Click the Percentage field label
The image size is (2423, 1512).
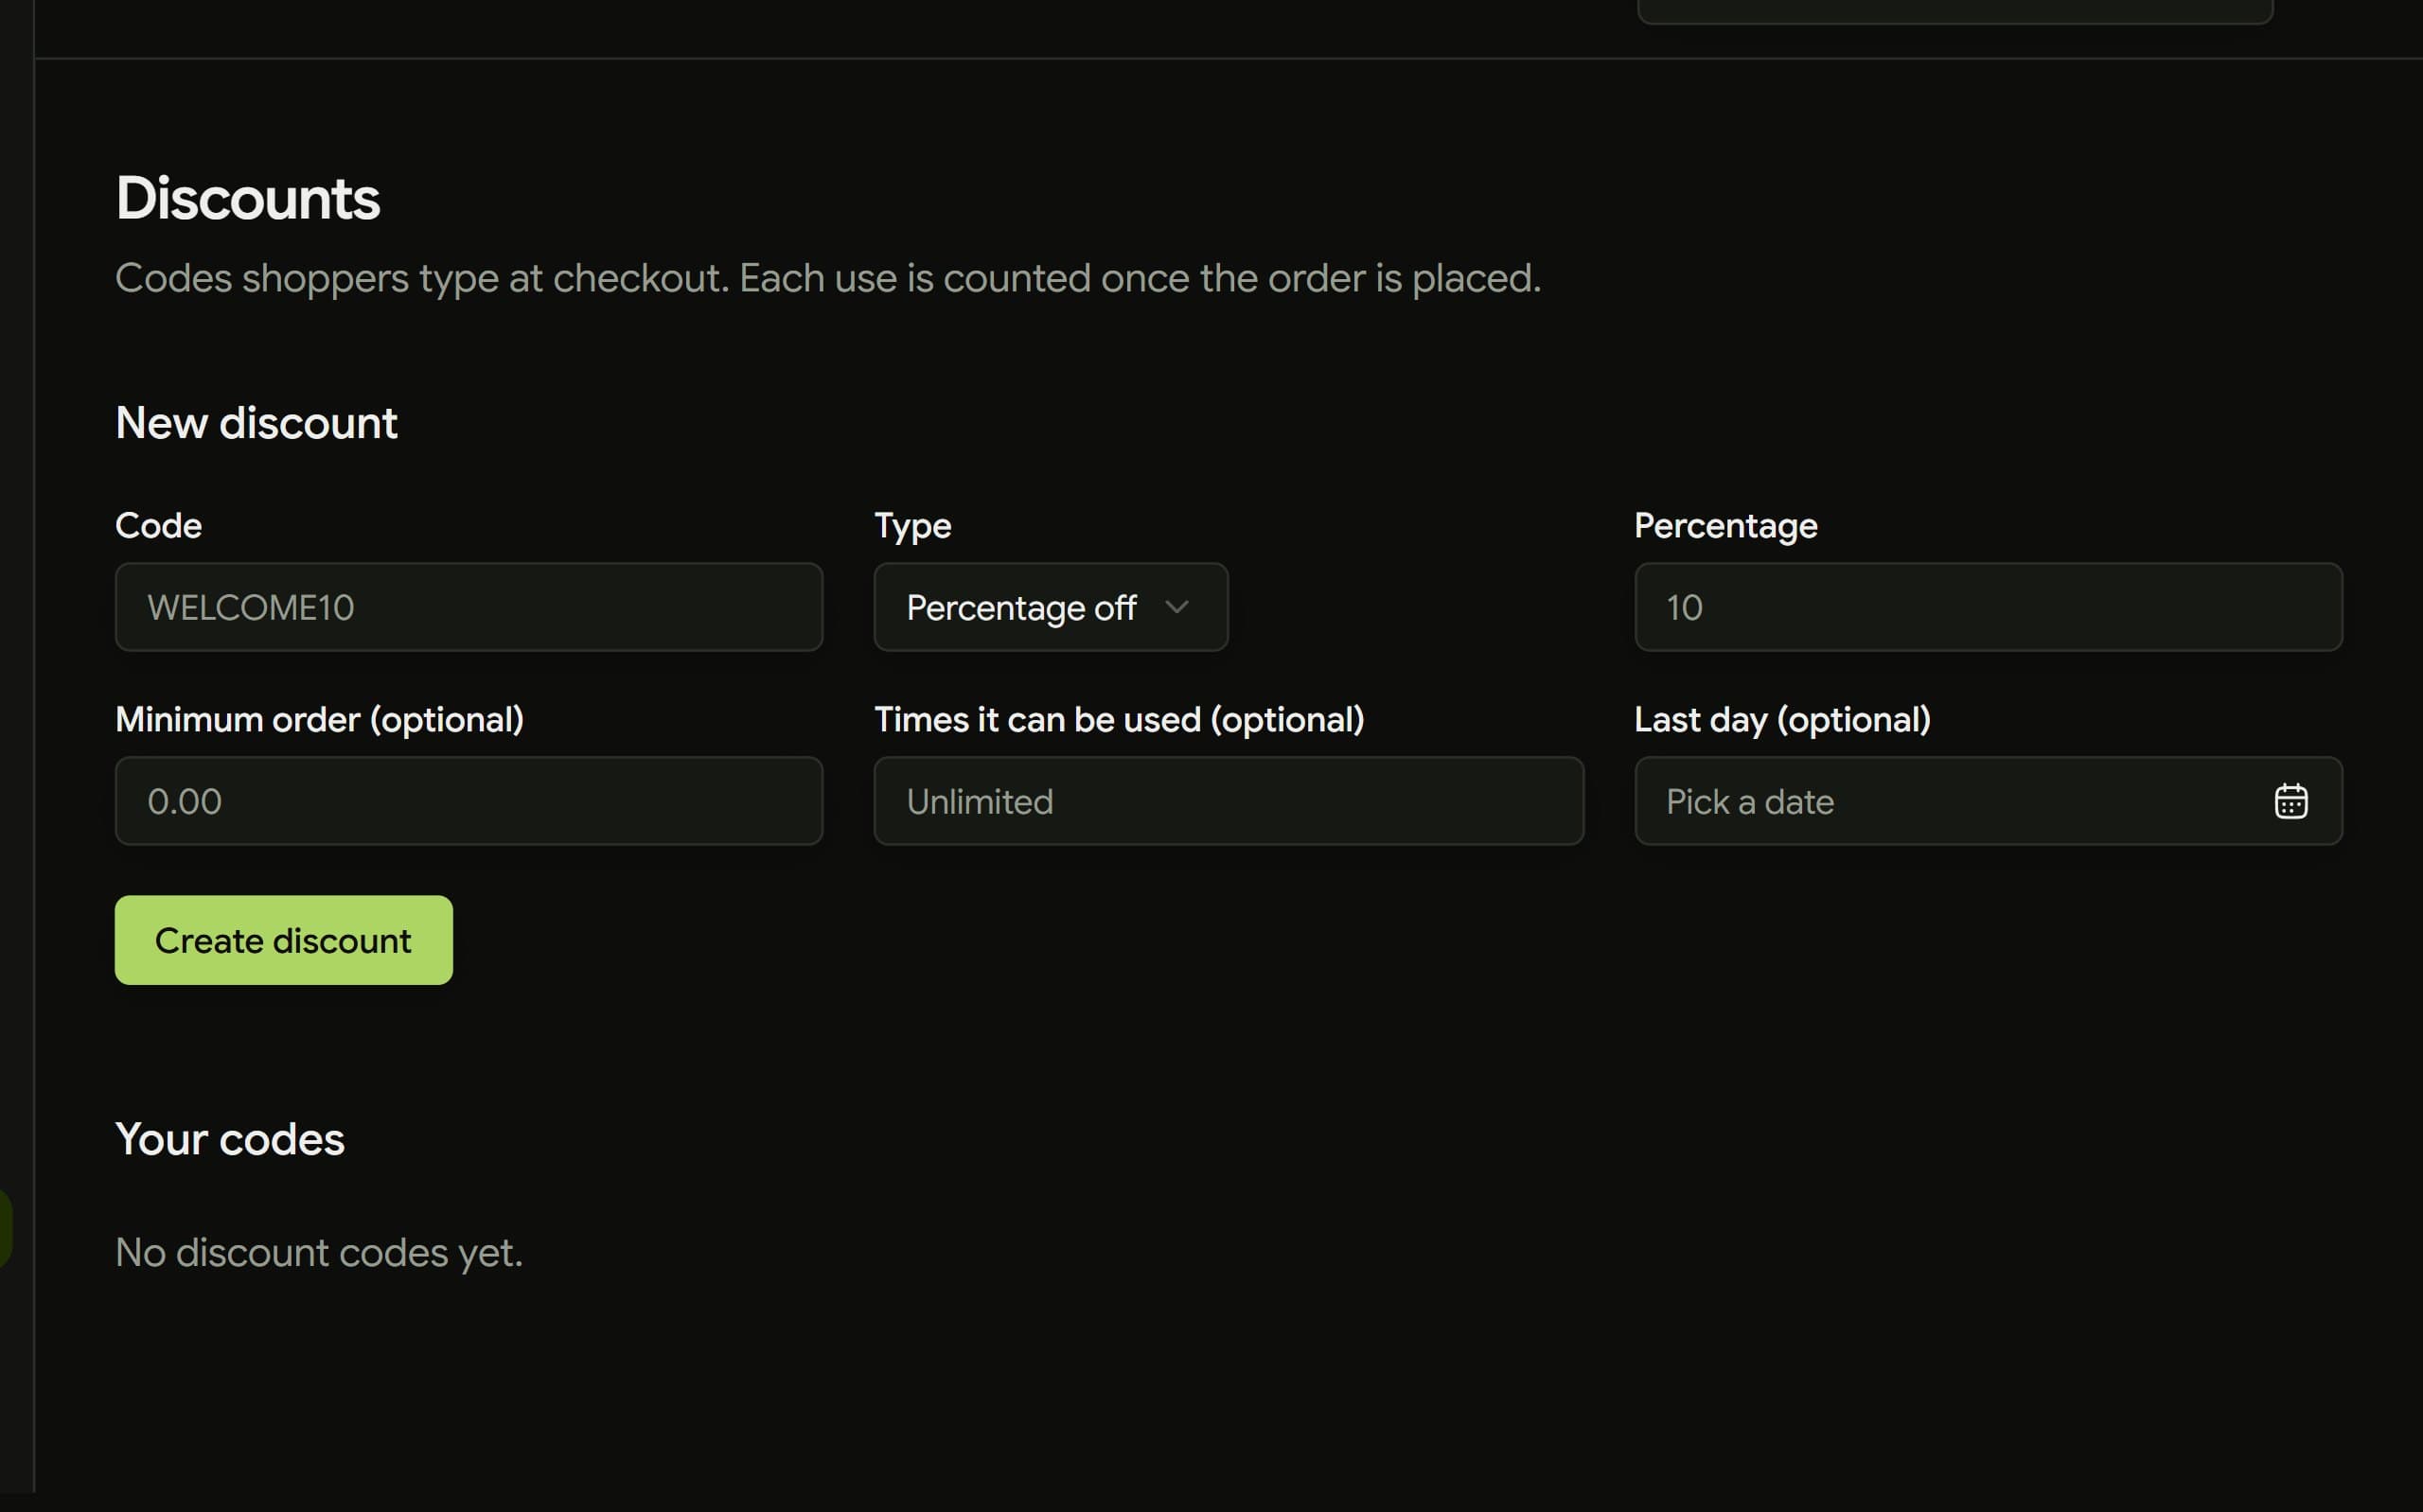click(1725, 526)
